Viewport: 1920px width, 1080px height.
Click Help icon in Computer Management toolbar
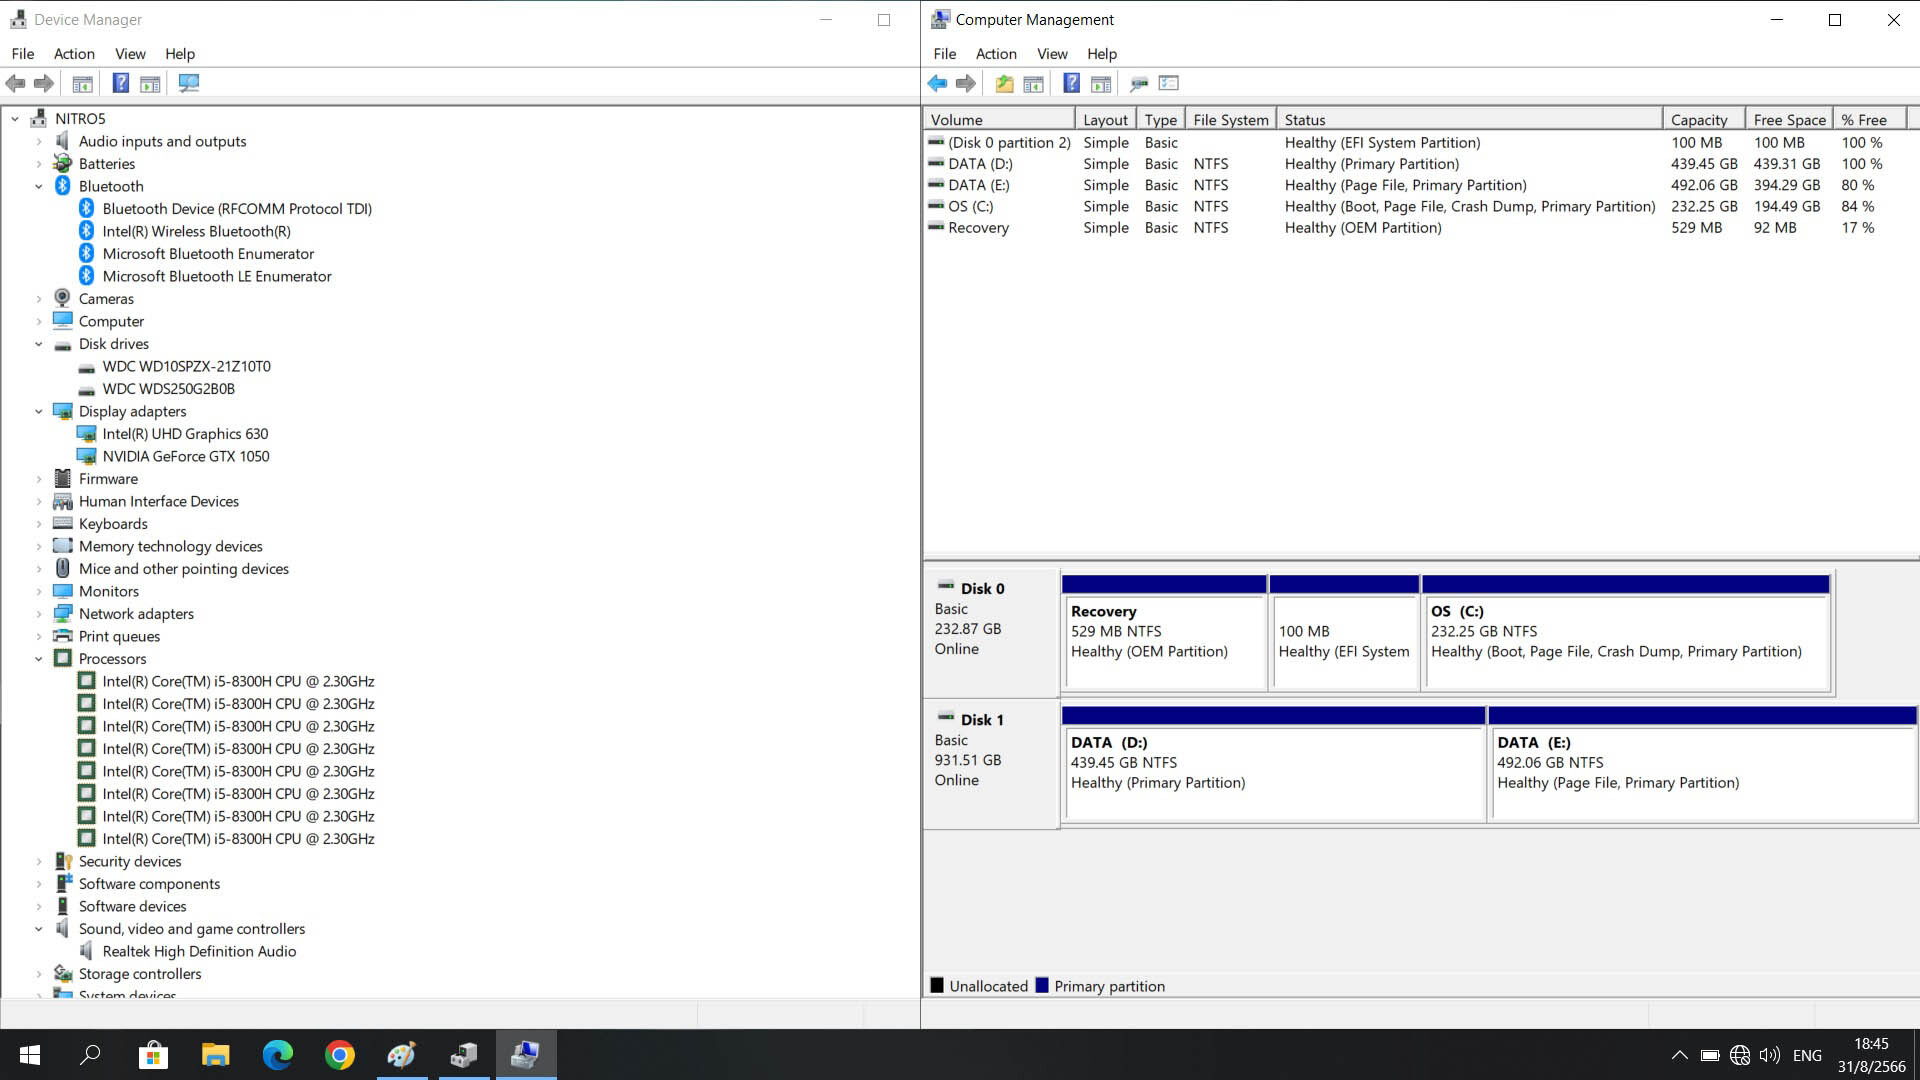coord(1071,84)
